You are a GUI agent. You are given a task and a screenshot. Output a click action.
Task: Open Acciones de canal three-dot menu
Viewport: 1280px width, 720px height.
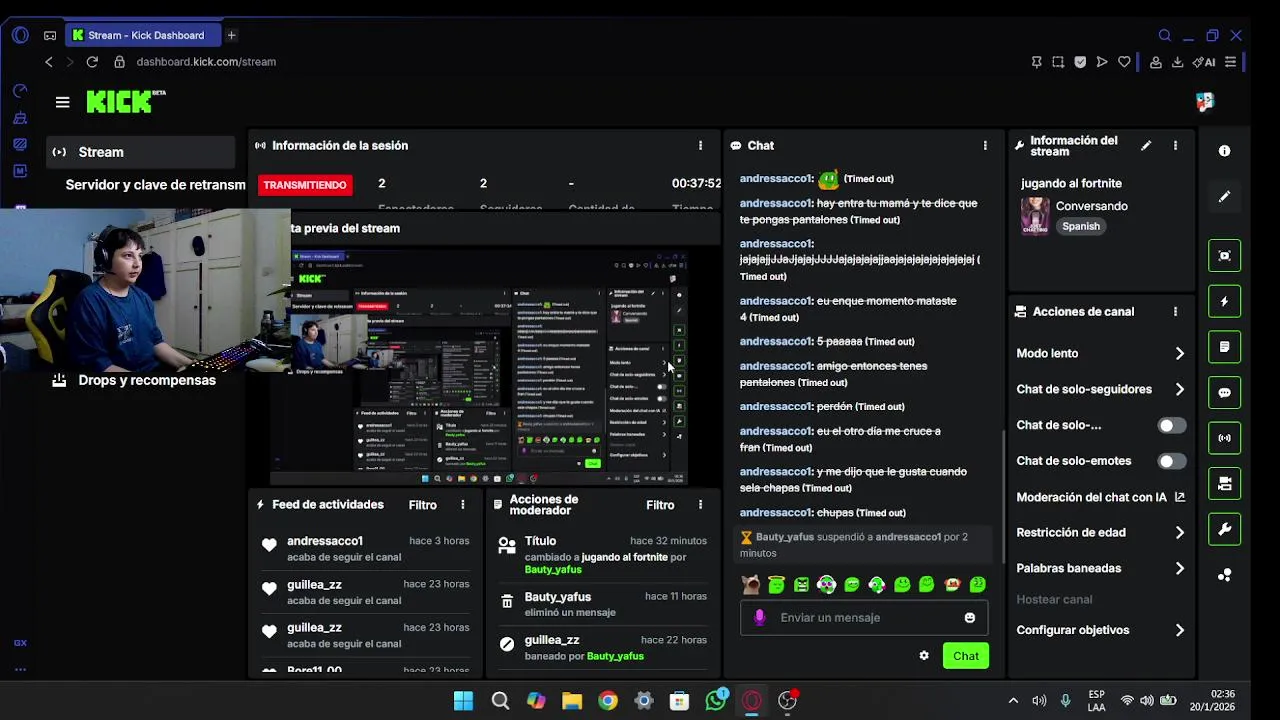1175,312
